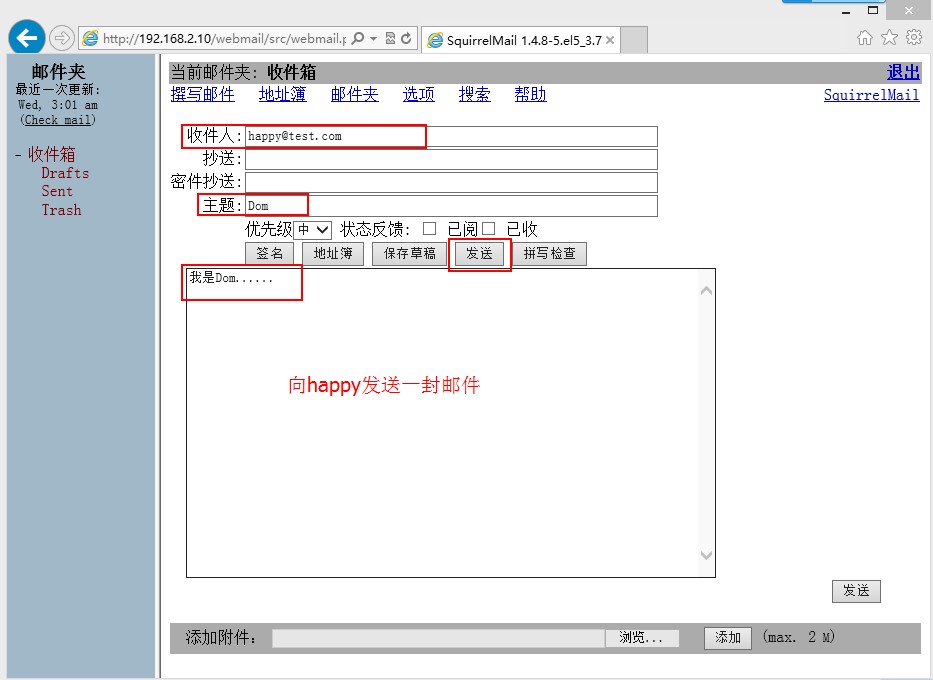Viewport: 933px width, 680px height.
Task: Click the 主题 subject field
Action: pyautogui.click(x=452, y=206)
